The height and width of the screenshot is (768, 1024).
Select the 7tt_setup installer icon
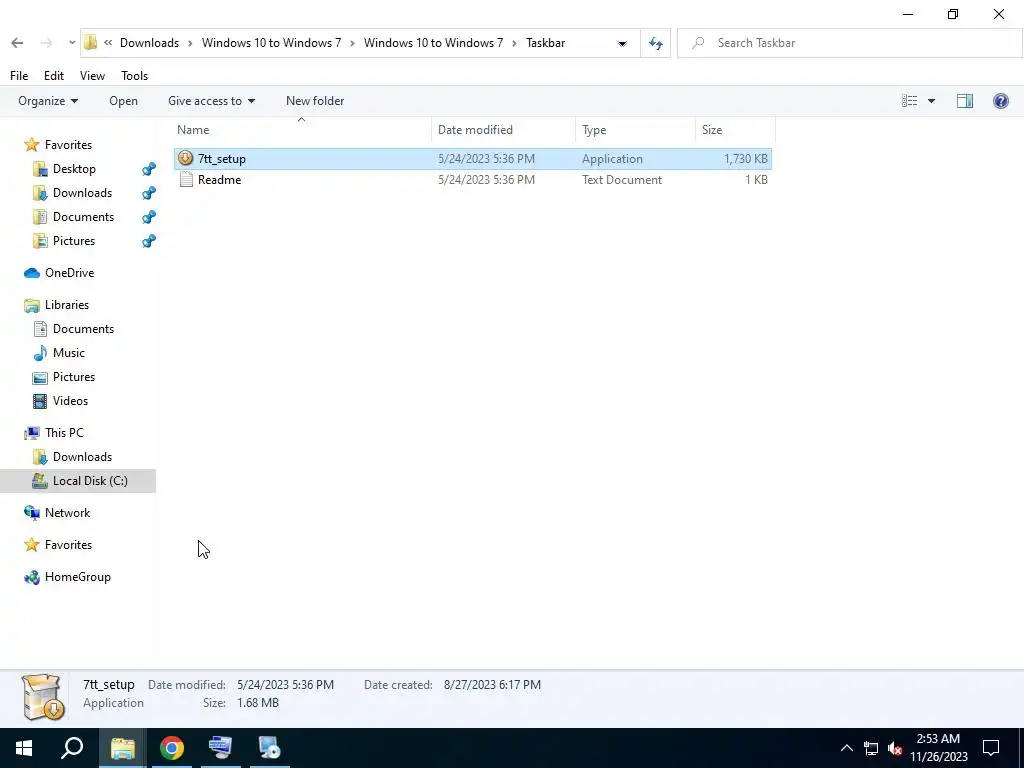coord(185,158)
